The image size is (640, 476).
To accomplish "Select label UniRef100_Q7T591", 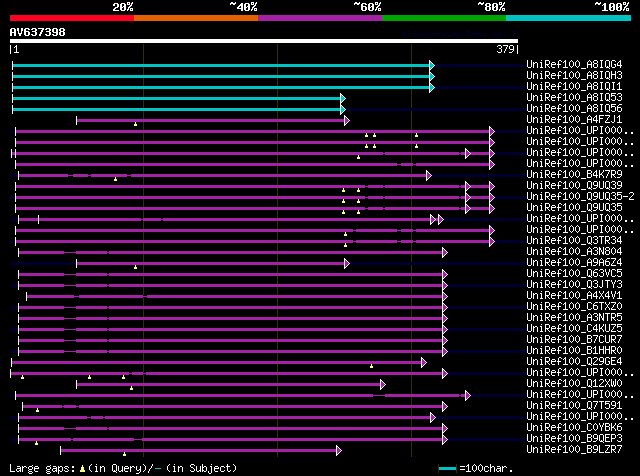I will point(574,406).
